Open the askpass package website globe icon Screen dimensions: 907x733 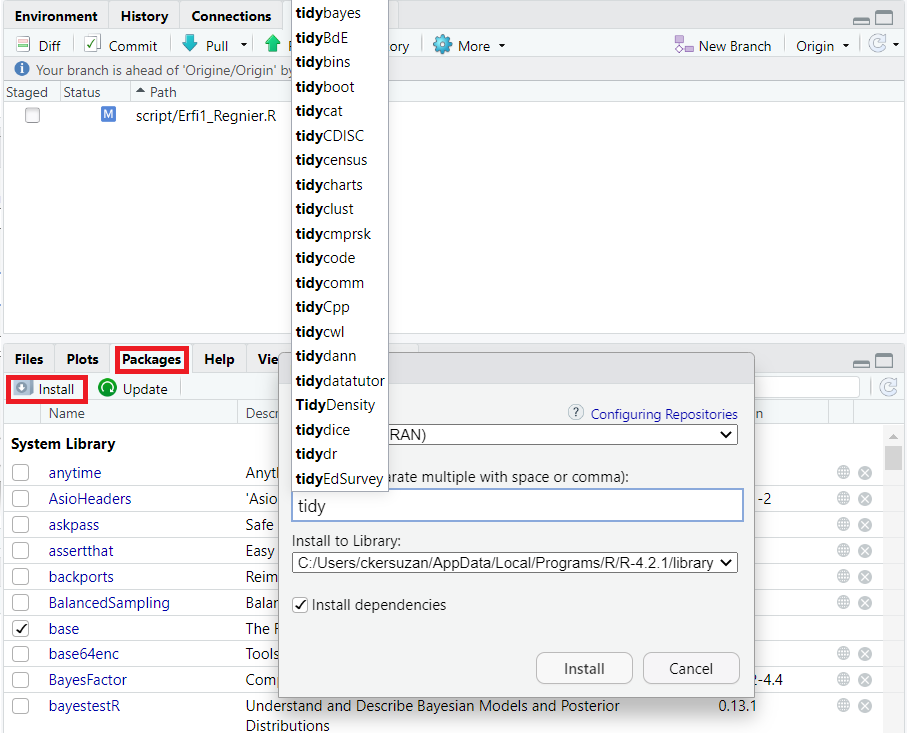pos(843,525)
